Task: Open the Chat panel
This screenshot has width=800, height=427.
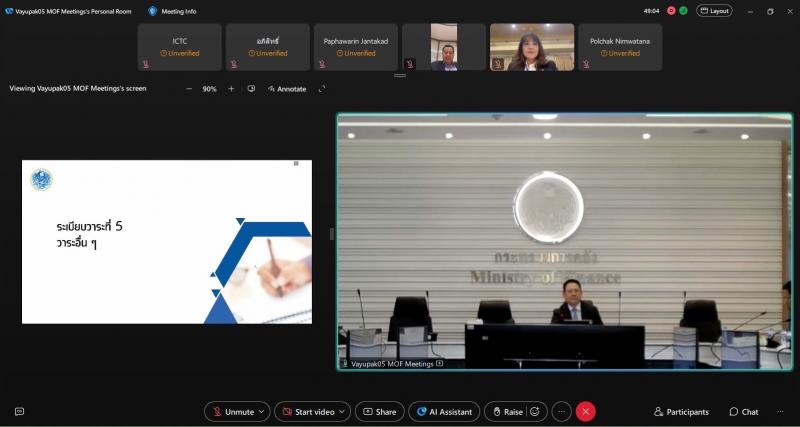Action: pyautogui.click(x=744, y=412)
